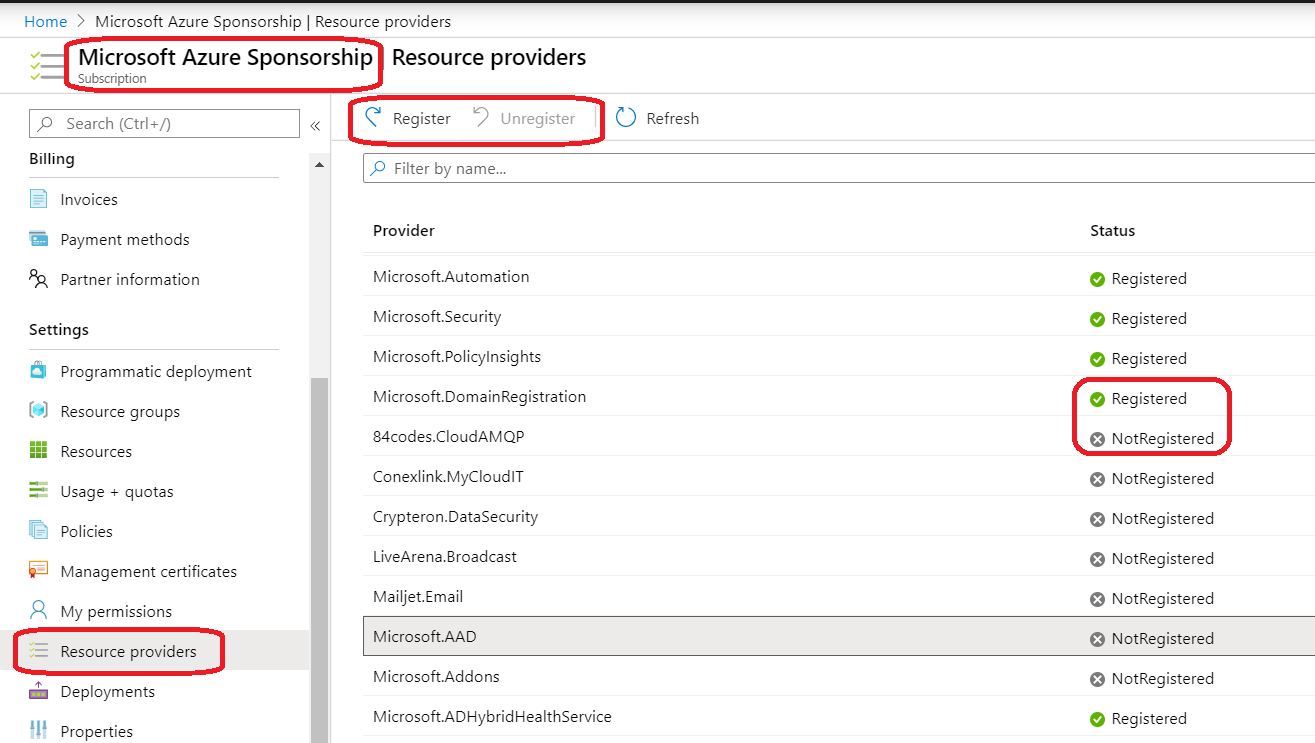Click the Resource groups cube icon

(x=39, y=411)
